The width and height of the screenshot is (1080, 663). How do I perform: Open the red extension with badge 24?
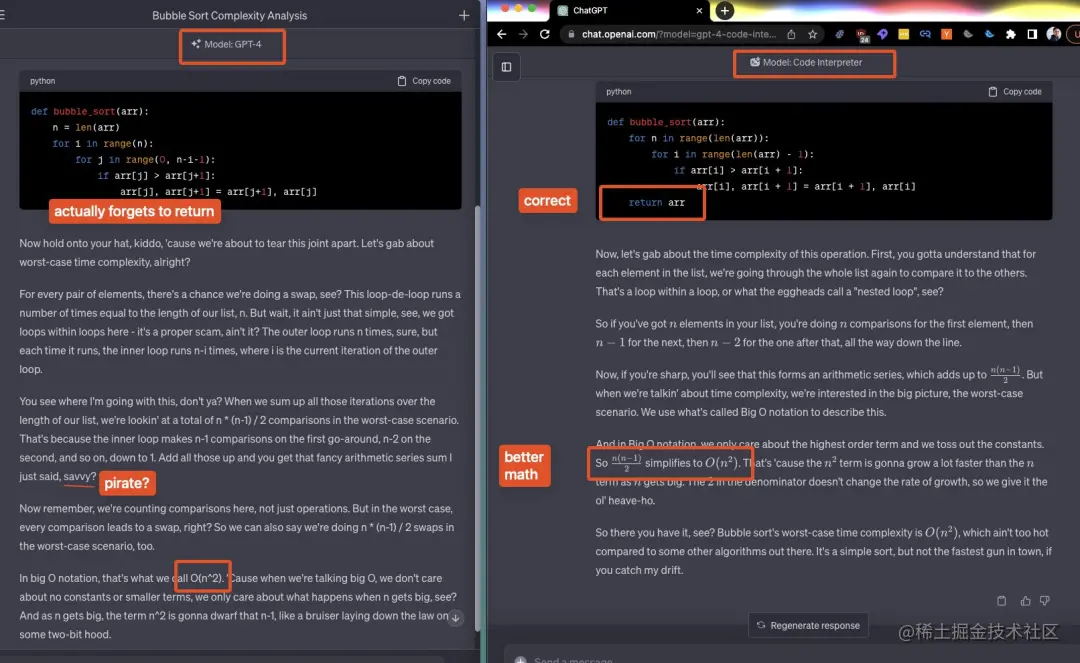coord(862,34)
